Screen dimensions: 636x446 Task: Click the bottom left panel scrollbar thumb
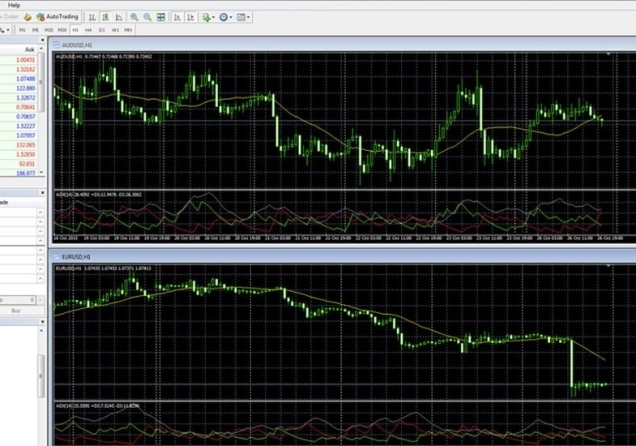(x=41, y=376)
